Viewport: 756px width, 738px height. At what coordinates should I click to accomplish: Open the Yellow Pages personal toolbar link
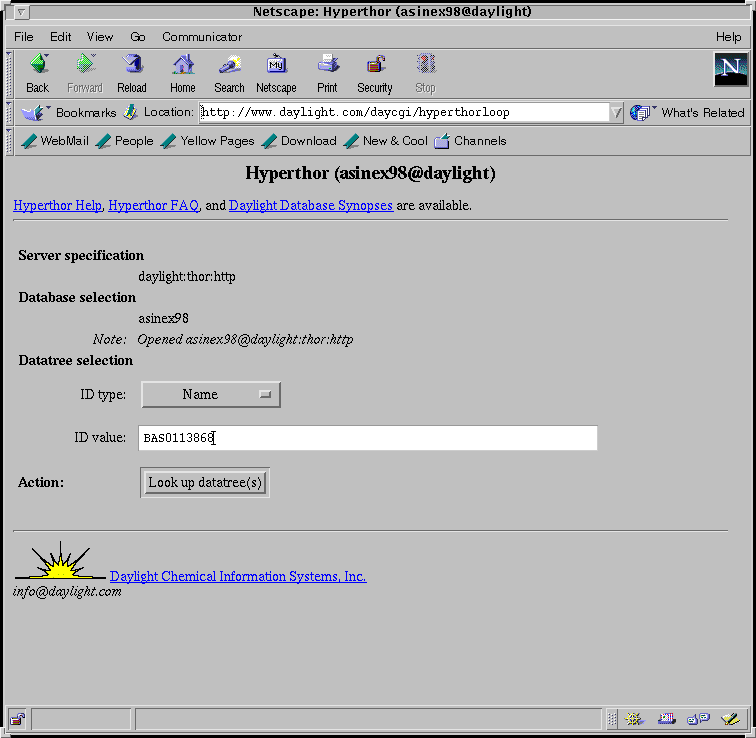click(208, 141)
